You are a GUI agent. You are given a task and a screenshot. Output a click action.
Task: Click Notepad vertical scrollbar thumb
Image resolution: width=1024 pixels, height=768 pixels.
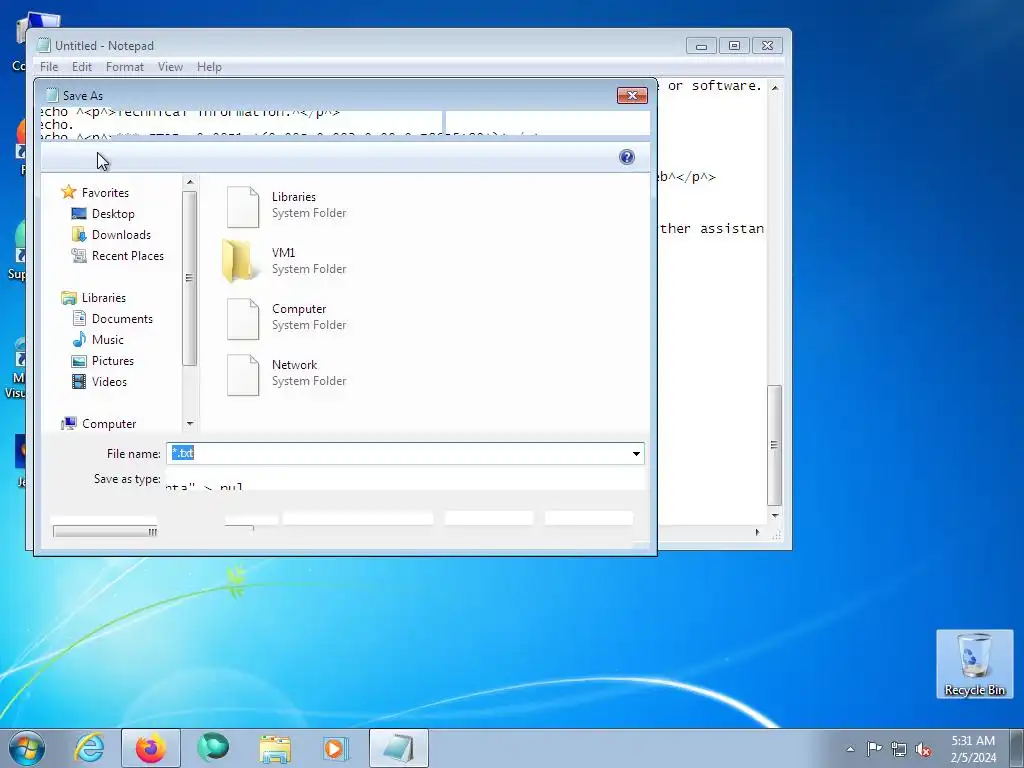coord(775,445)
